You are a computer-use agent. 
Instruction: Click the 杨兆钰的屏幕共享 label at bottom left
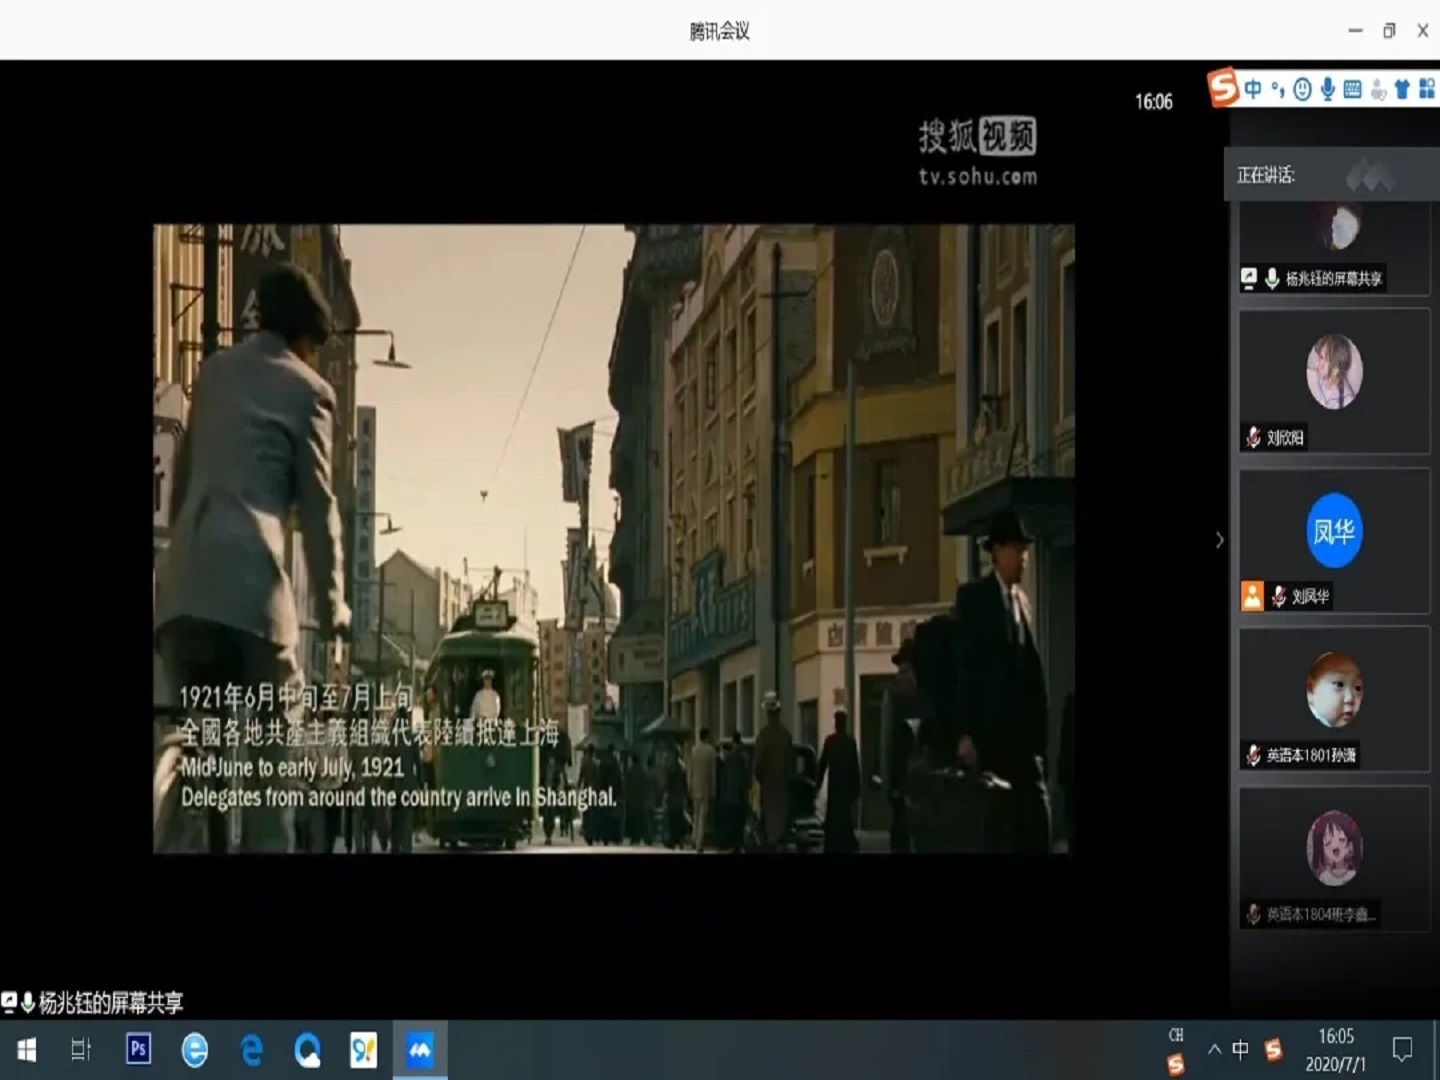[x=111, y=1002]
